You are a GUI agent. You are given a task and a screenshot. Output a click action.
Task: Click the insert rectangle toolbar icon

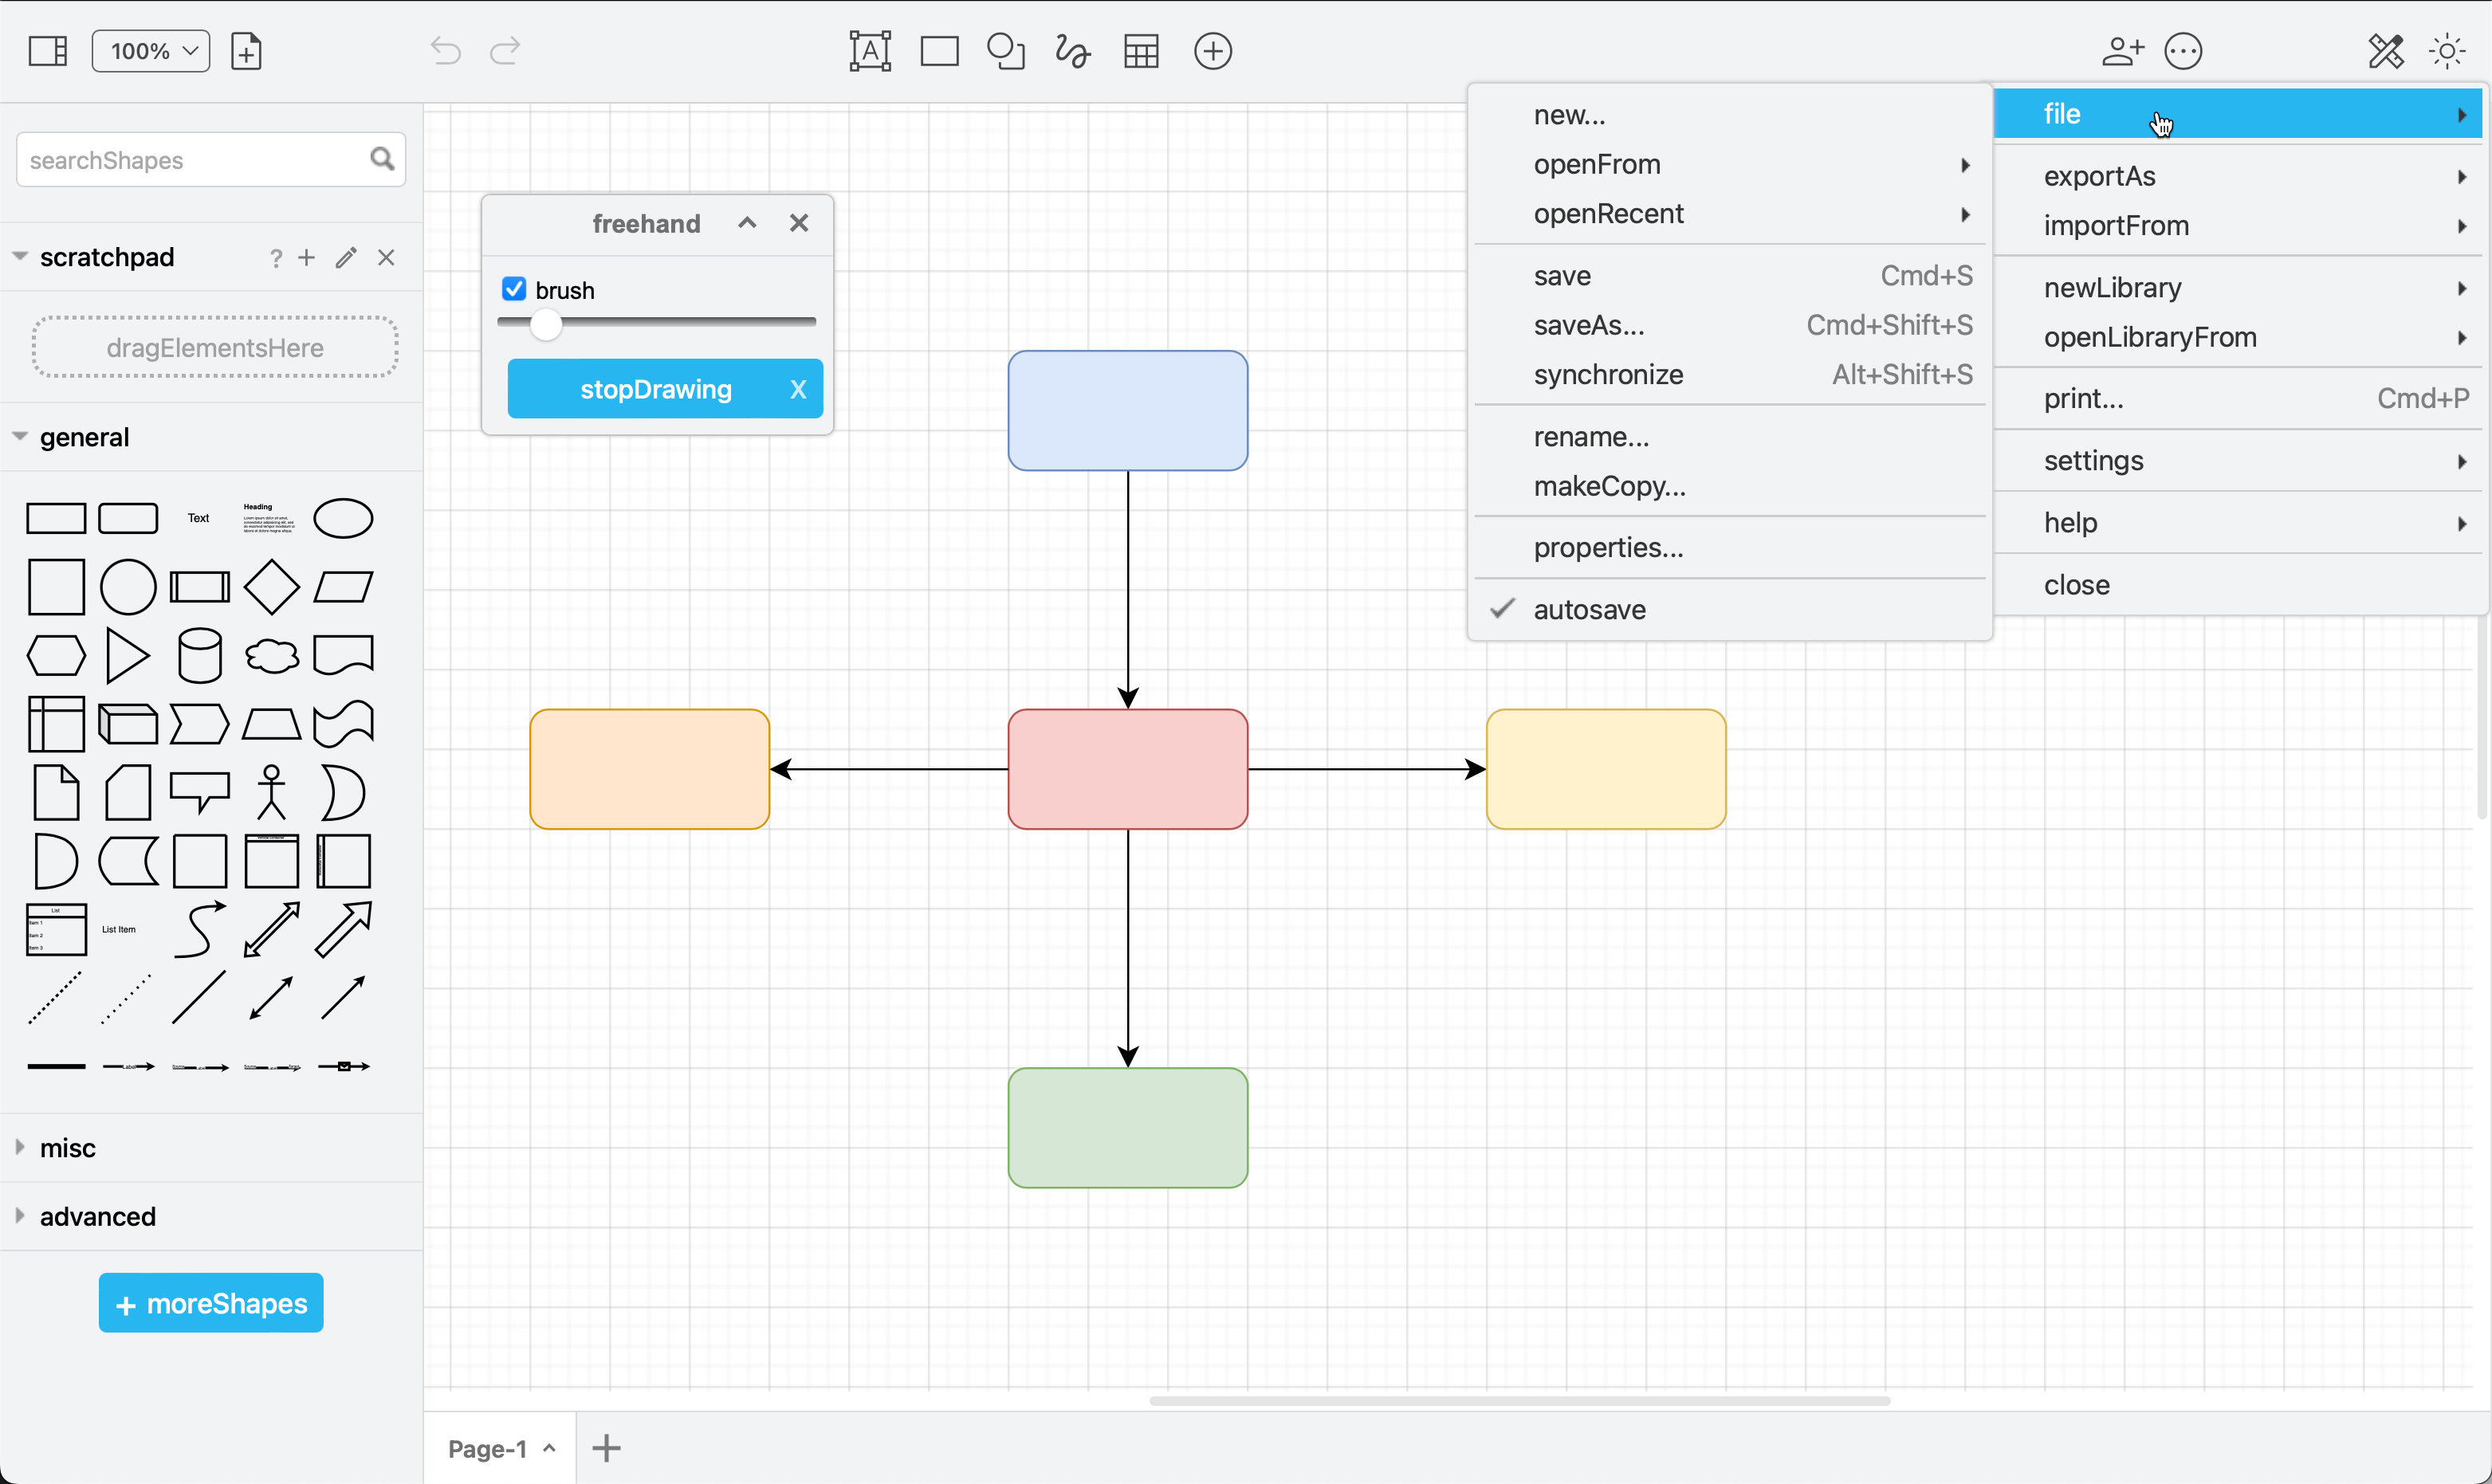click(939, 51)
